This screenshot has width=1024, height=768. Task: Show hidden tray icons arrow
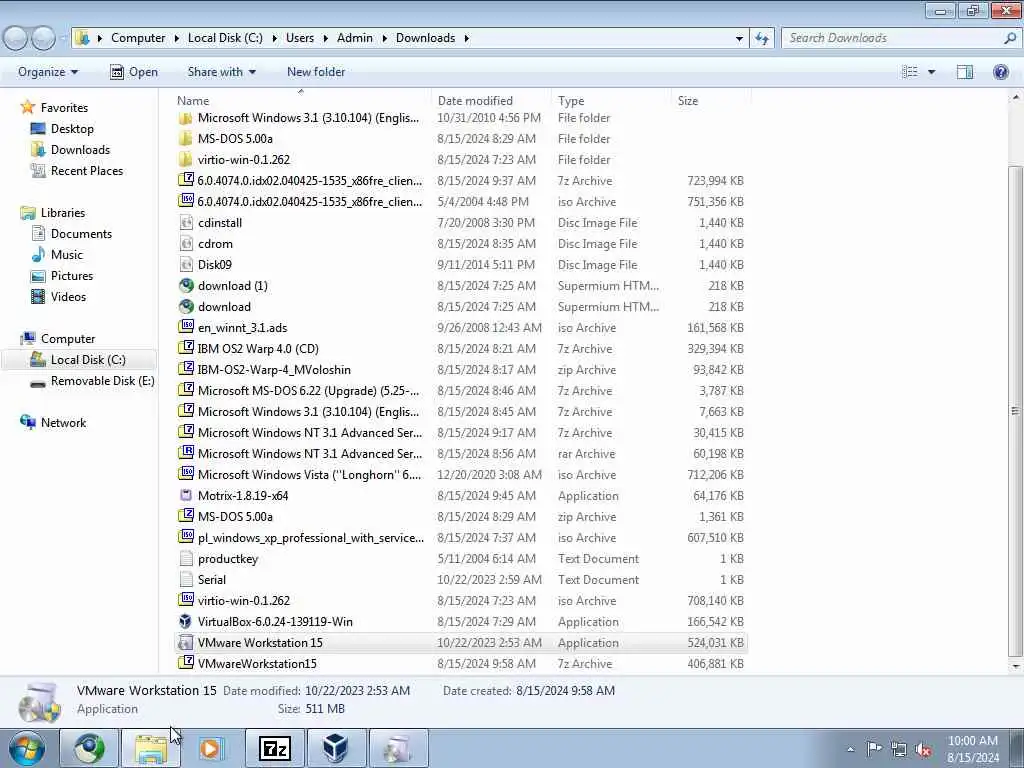coord(850,749)
